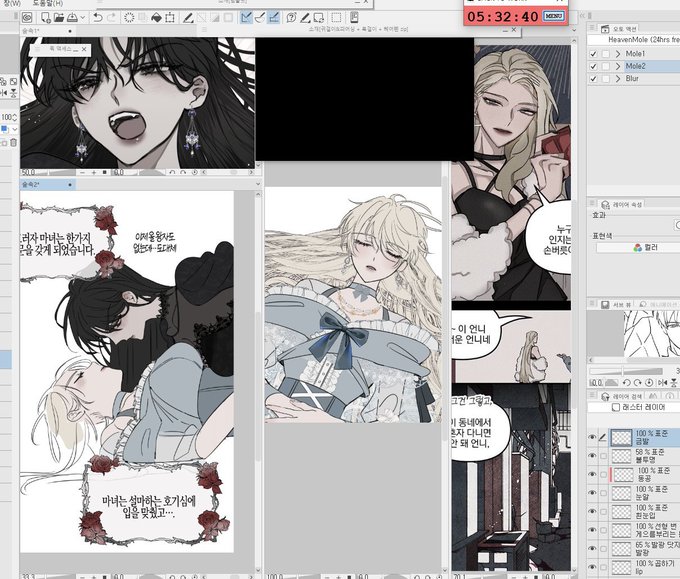Select the 동공 layer thumbnail
The width and height of the screenshot is (680, 579).
[x=624, y=474]
